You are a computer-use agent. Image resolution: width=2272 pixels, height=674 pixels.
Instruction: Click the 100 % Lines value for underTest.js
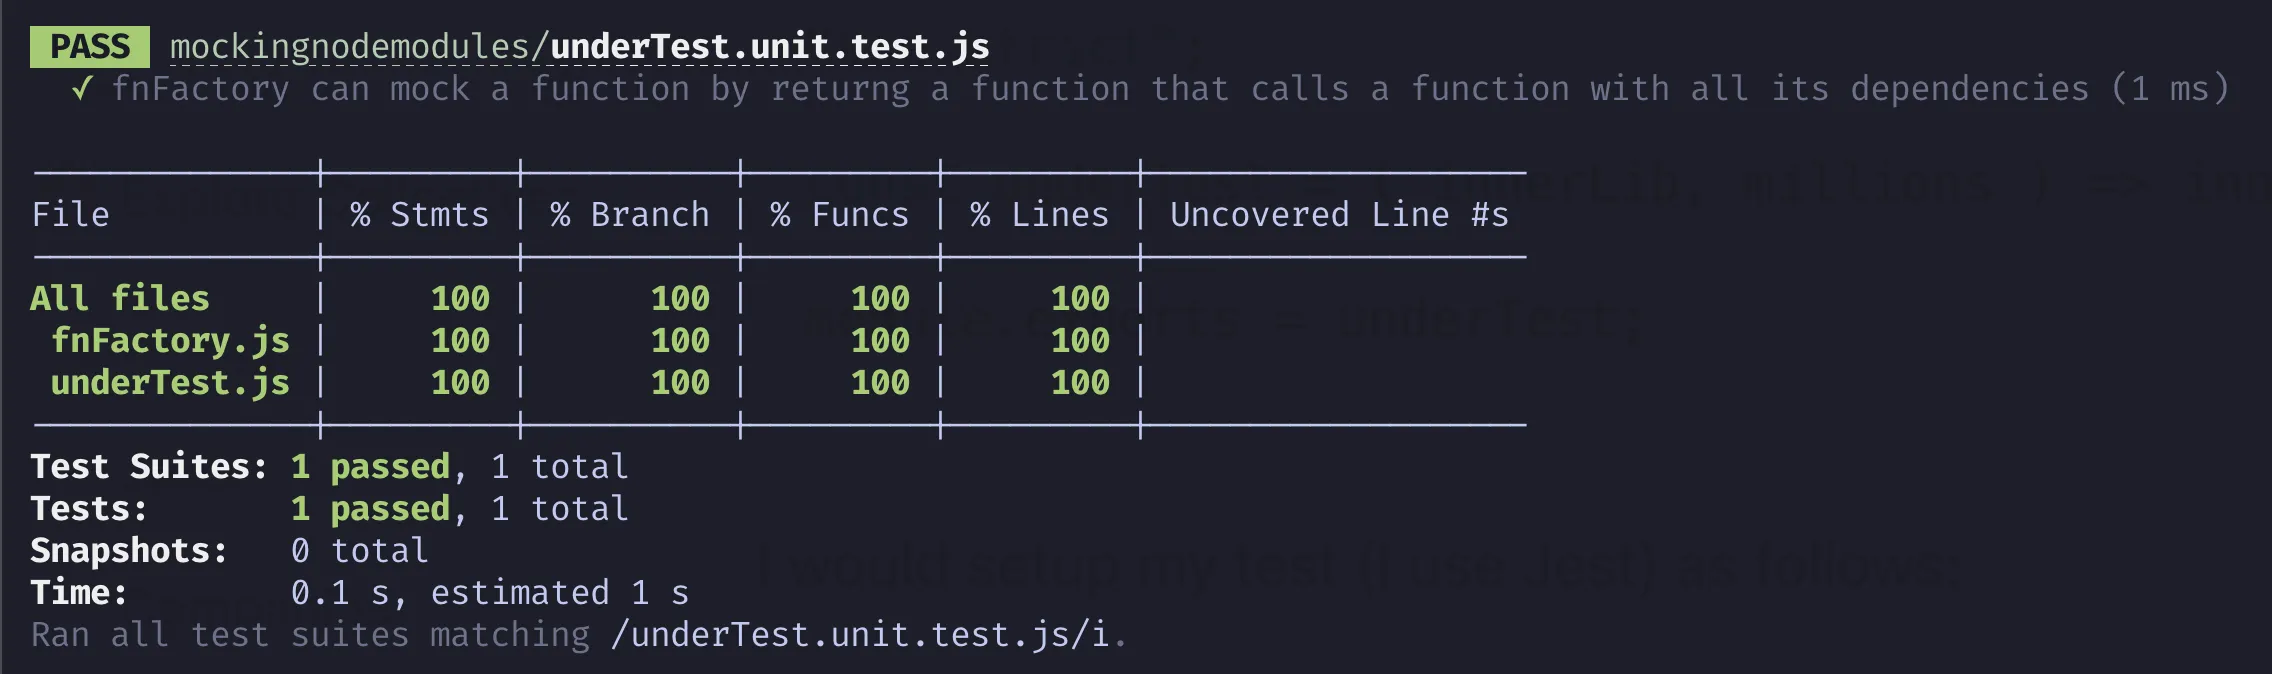pyautogui.click(x=1080, y=383)
